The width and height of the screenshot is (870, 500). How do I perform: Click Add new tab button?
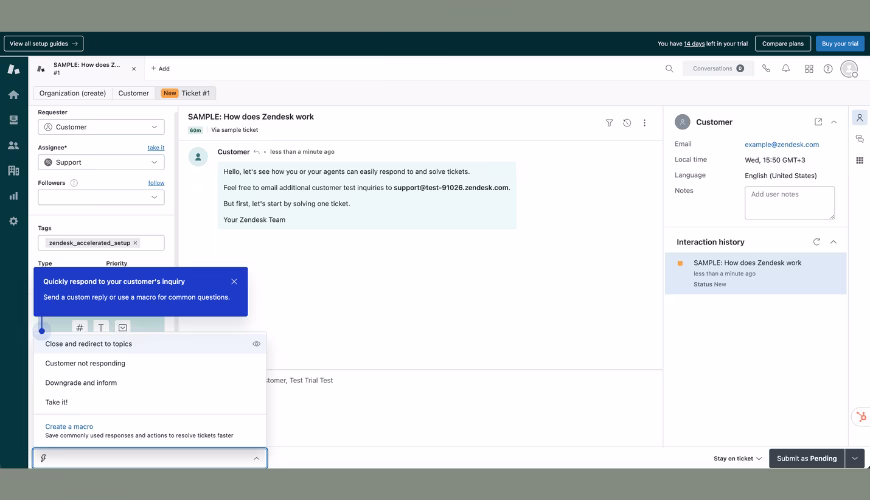pos(160,69)
